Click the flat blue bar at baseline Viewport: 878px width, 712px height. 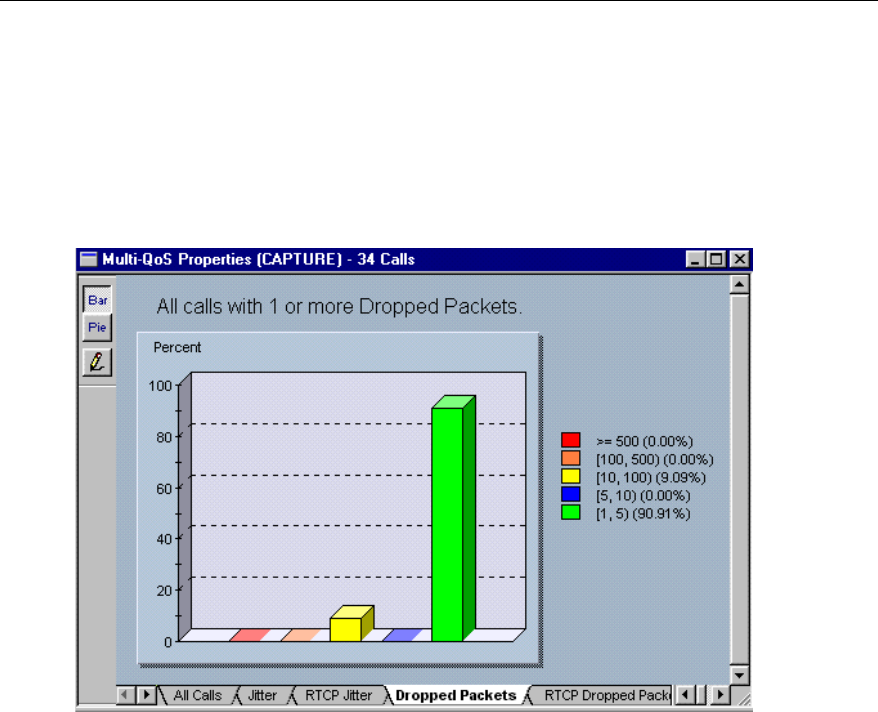[x=402, y=635]
